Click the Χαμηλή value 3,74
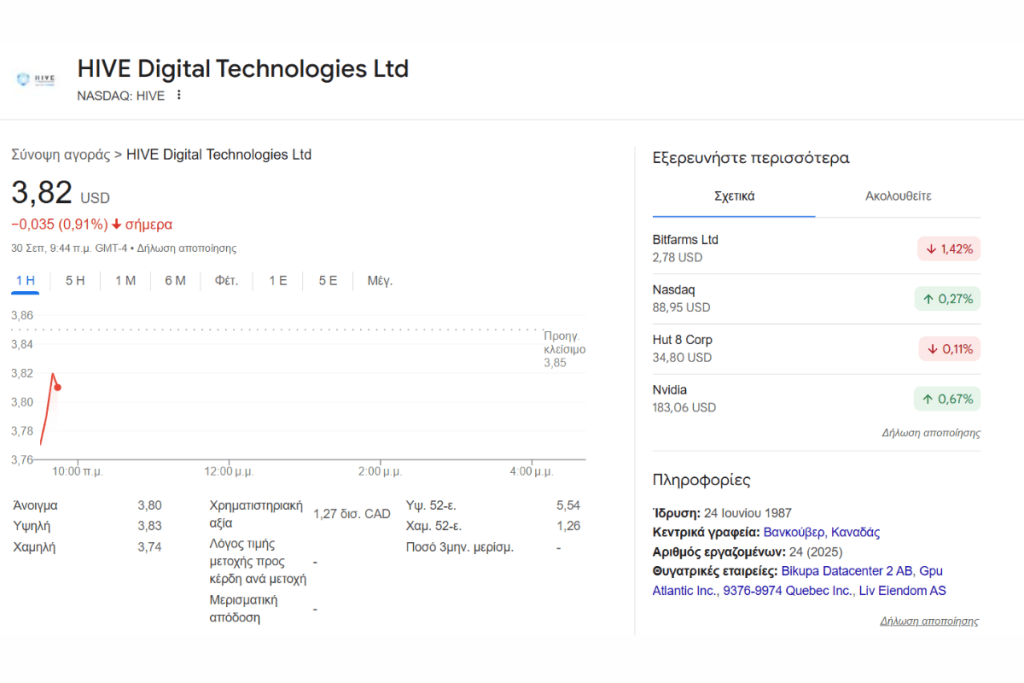This screenshot has height=683, width=1024. 150,547
